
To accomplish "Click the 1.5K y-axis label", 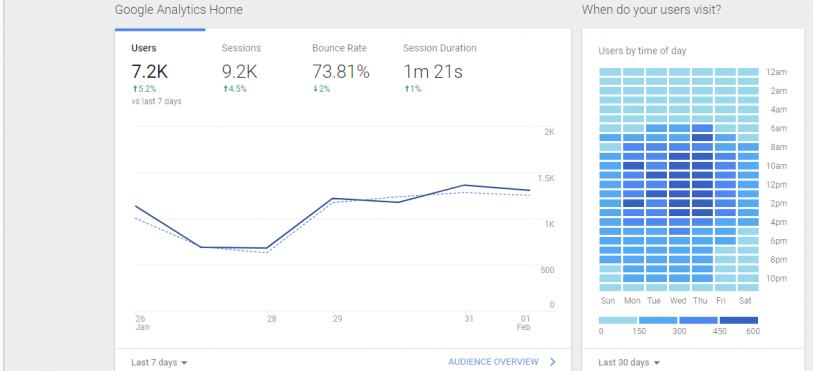I will coord(545,178).
